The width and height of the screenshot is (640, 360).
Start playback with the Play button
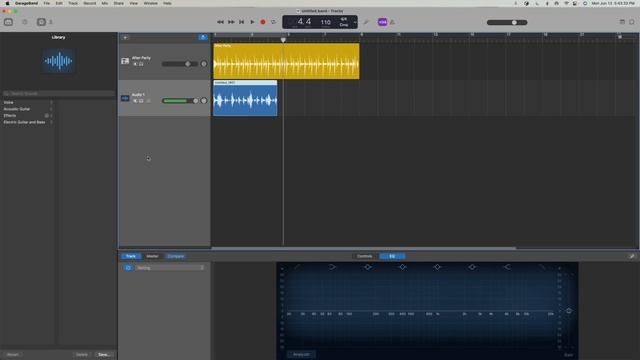(252, 22)
